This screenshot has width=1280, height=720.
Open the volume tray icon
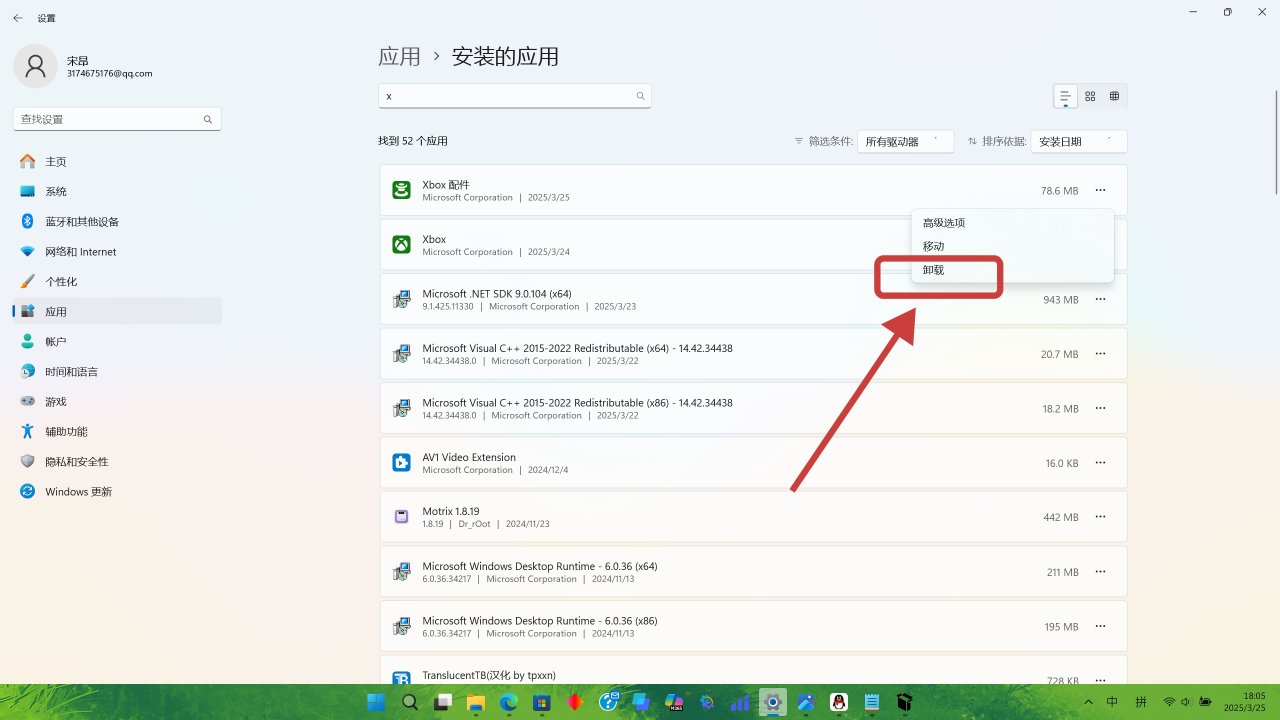[1186, 702]
